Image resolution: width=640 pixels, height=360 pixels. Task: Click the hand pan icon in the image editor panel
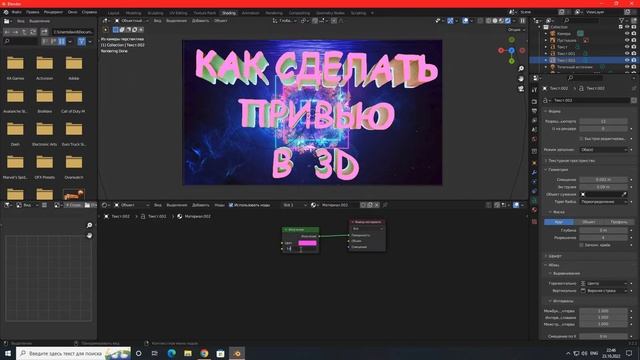click(x=89, y=236)
